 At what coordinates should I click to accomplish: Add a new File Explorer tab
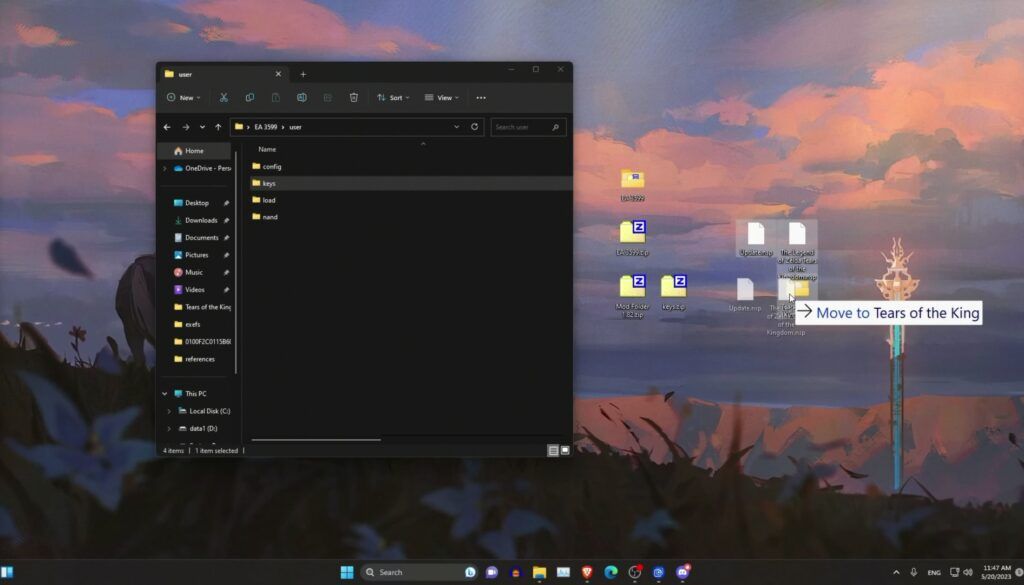[303, 74]
